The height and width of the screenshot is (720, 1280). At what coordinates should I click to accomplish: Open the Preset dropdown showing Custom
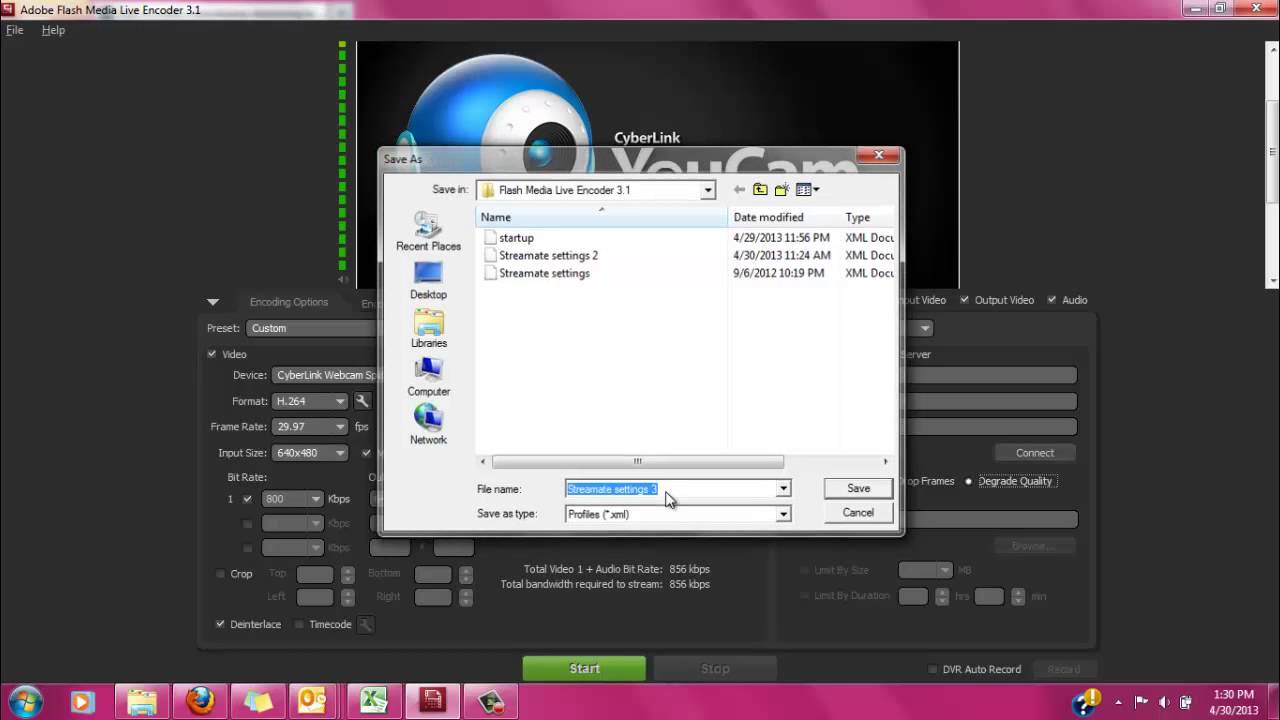point(313,328)
